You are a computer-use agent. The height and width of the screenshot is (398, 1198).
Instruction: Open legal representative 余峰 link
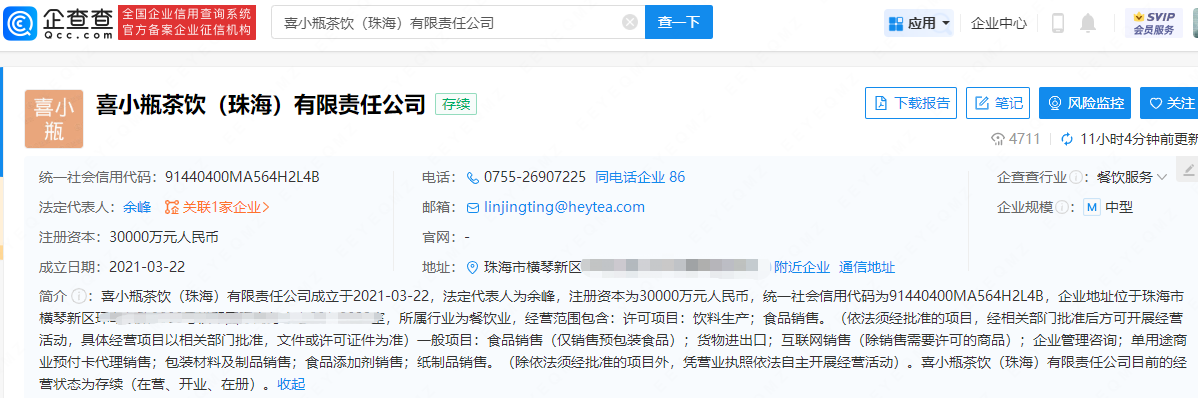(137, 207)
